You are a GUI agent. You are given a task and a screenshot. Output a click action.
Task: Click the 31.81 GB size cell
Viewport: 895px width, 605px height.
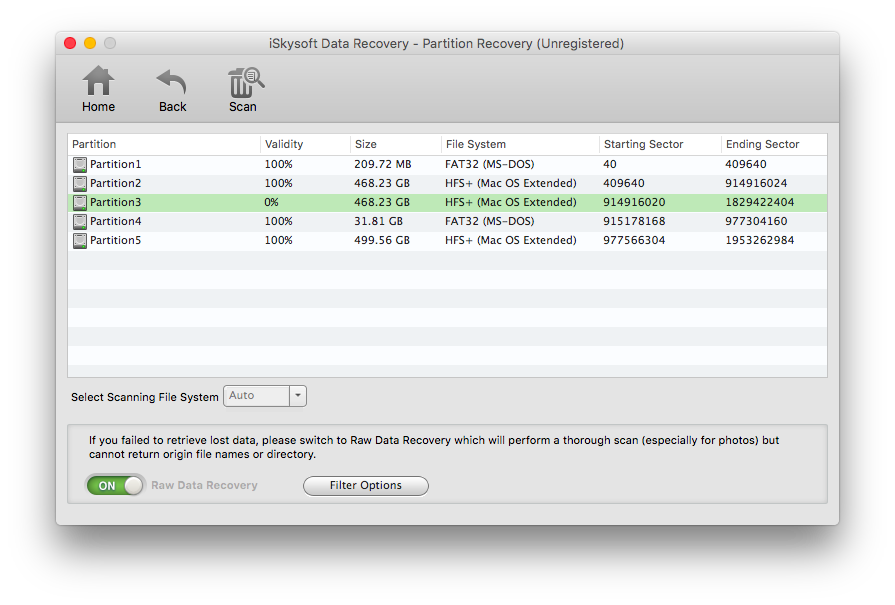(378, 221)
